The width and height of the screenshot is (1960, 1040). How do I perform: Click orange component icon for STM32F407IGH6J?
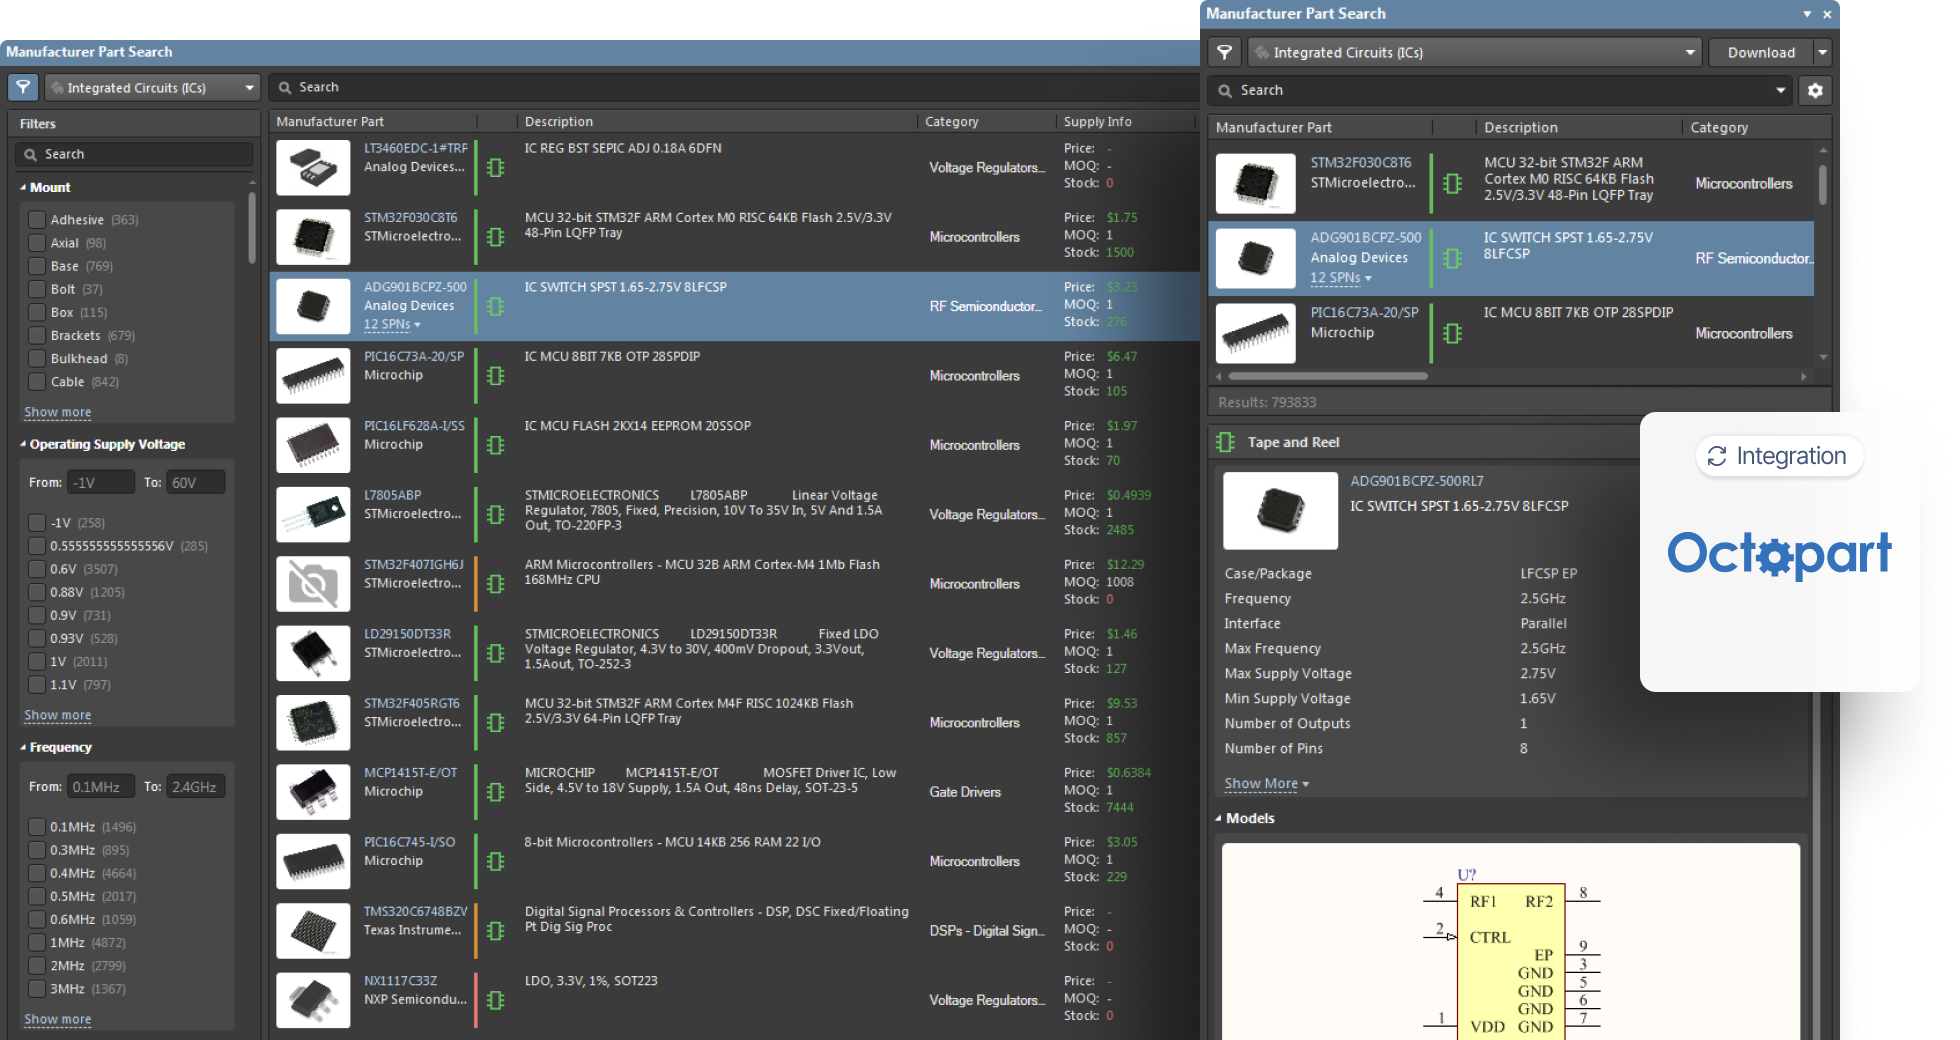495,584
